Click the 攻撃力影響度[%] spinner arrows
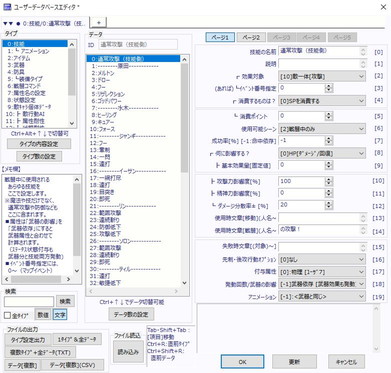 (329, 181)
